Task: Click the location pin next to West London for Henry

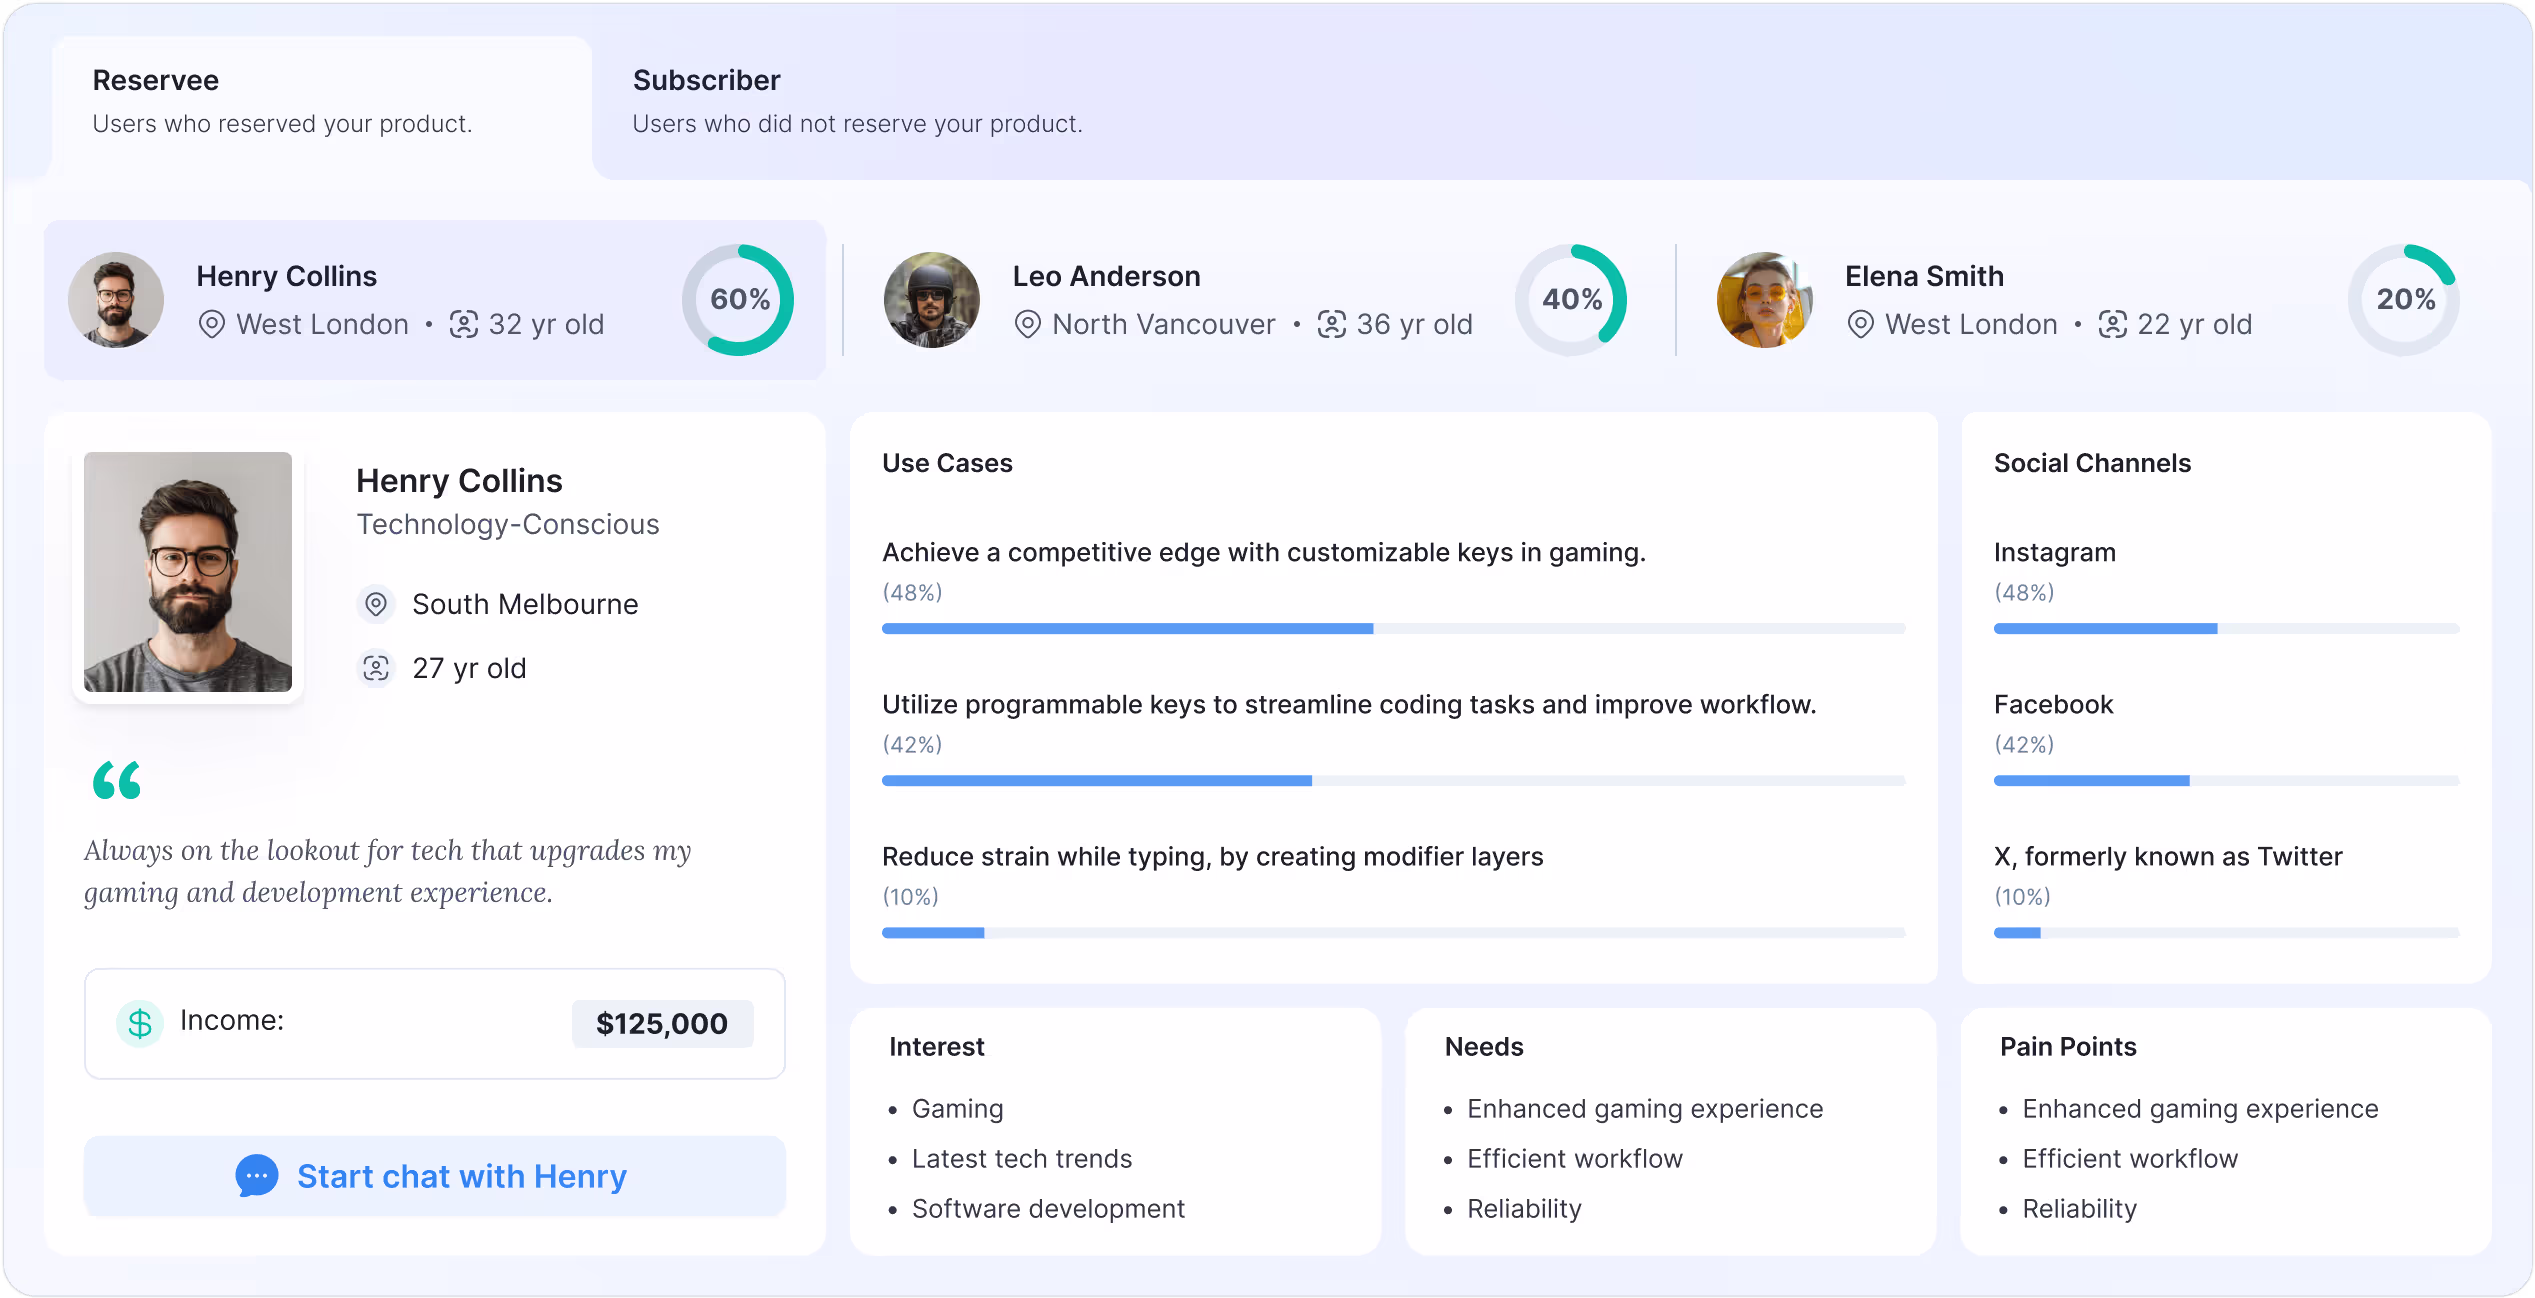Action: [x=212, y=324]
